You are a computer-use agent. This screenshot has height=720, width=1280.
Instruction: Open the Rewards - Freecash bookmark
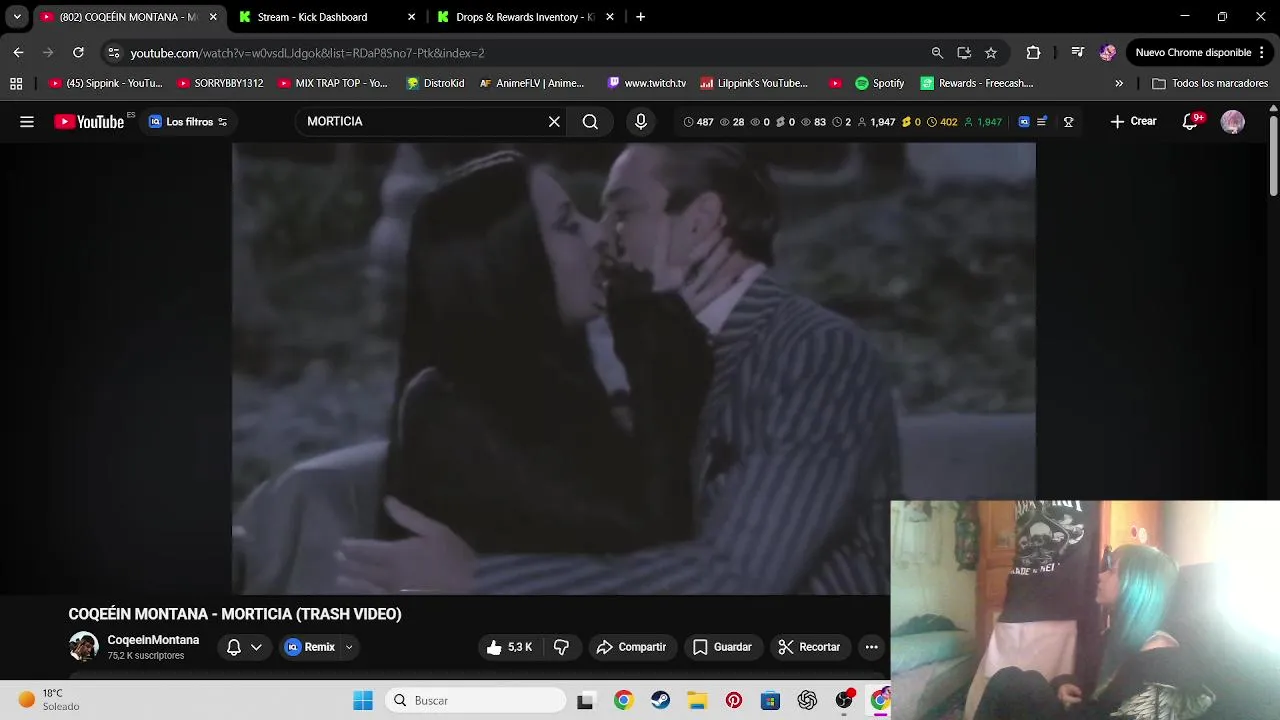pyautogui.click(x=977, y=84)
